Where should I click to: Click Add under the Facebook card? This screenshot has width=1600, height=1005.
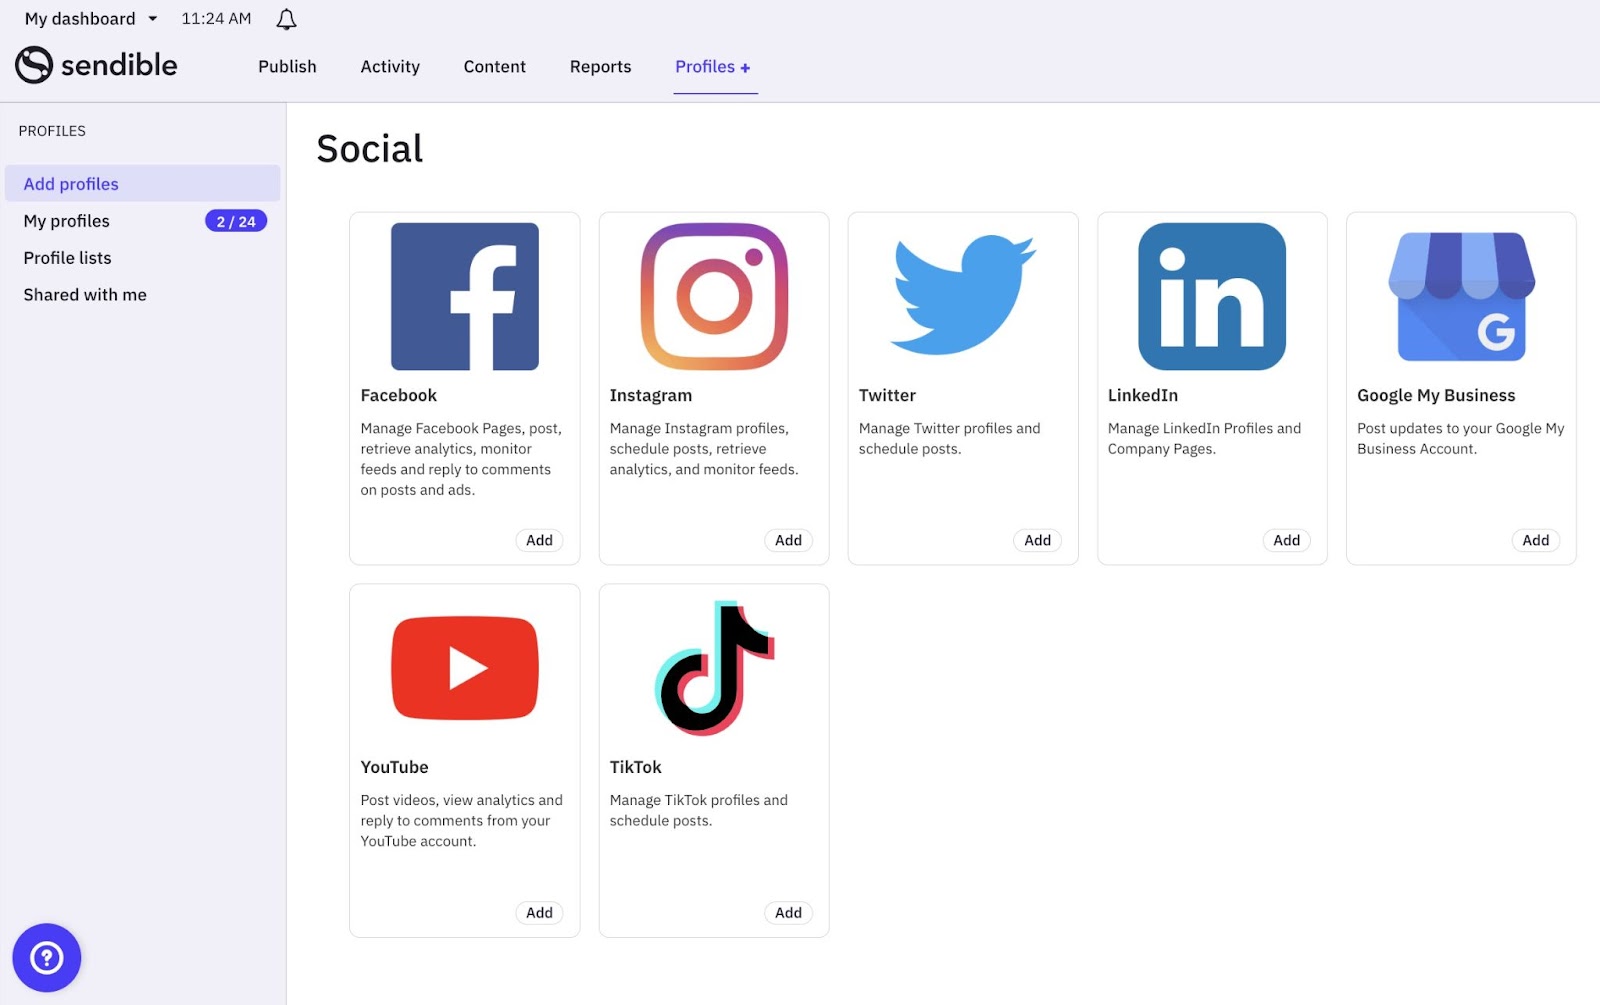pyautogui.click(x=539, y=540)
